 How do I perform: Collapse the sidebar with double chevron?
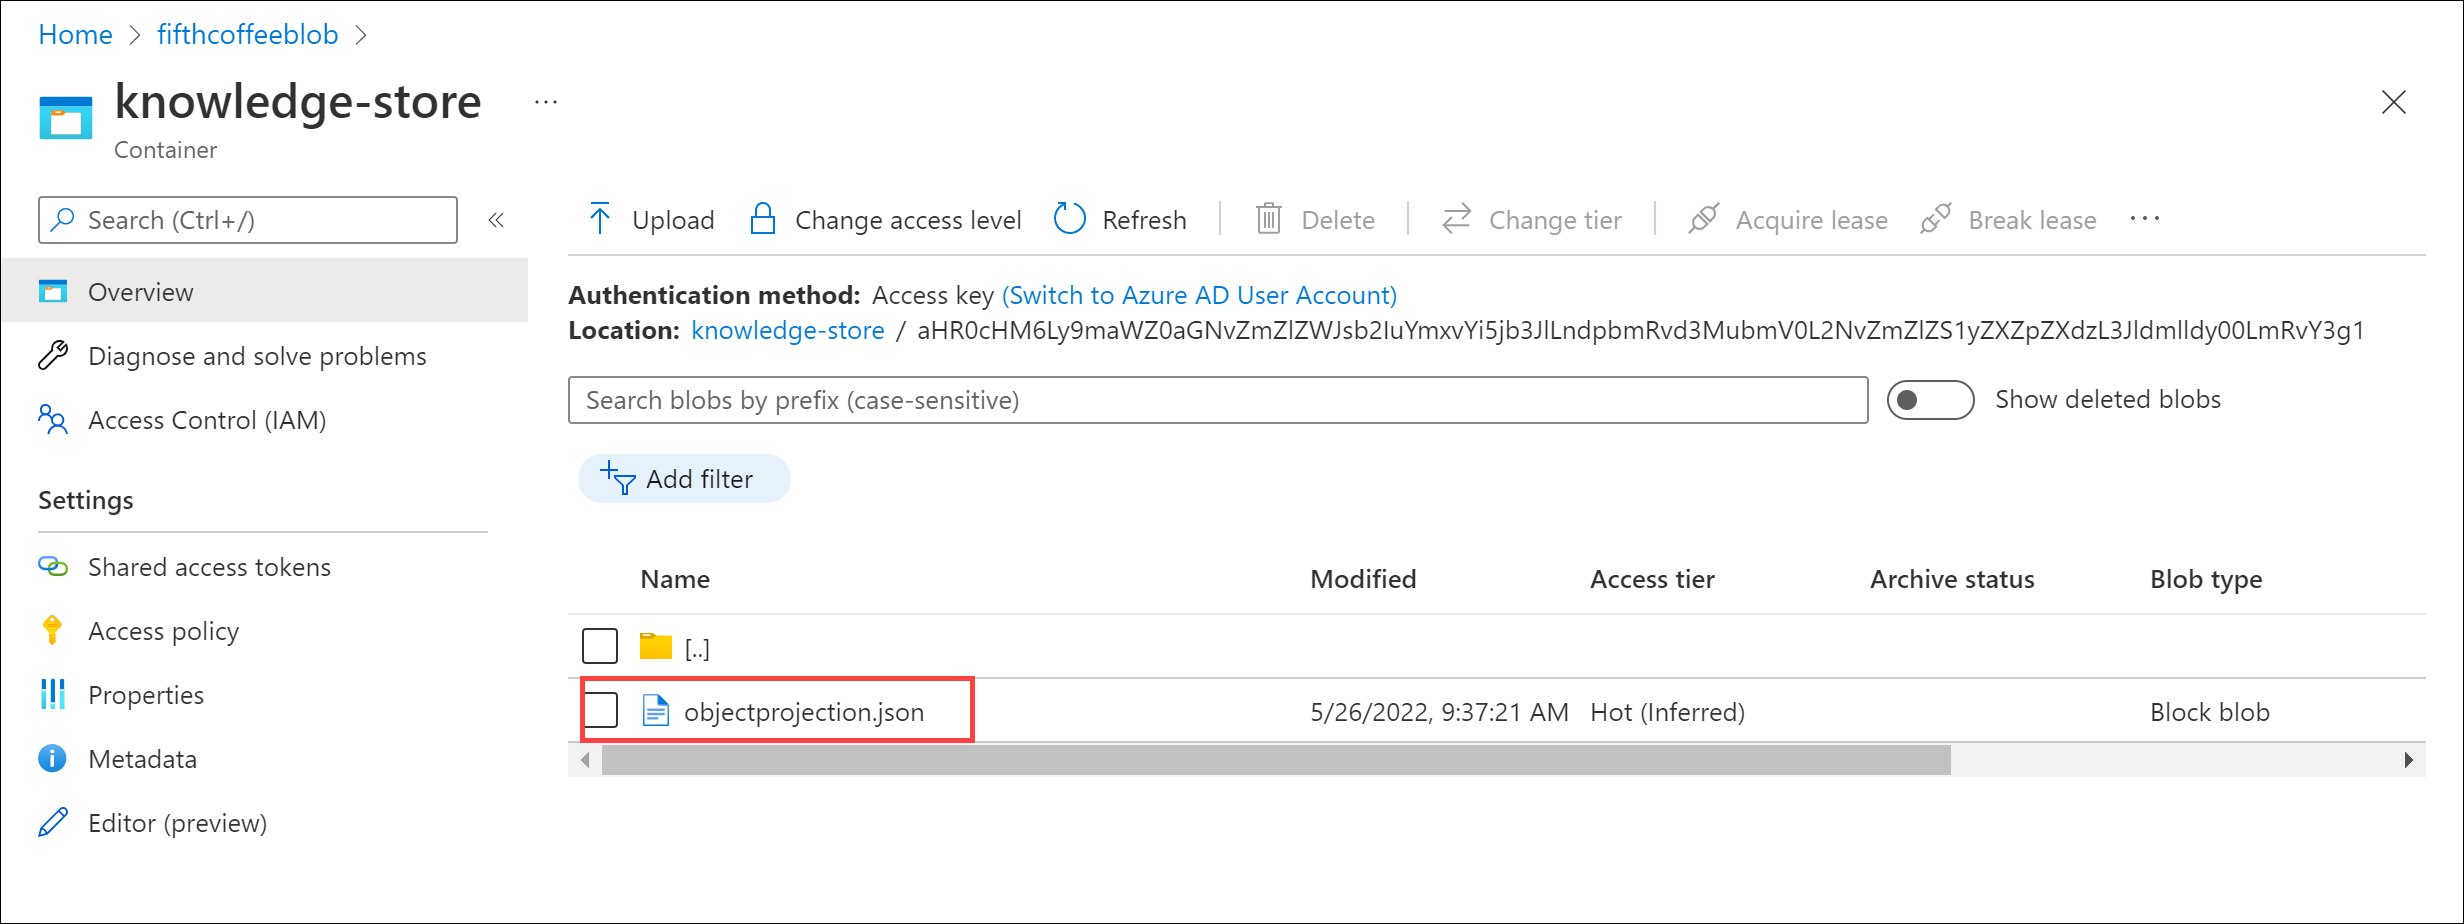coord(496,220)
